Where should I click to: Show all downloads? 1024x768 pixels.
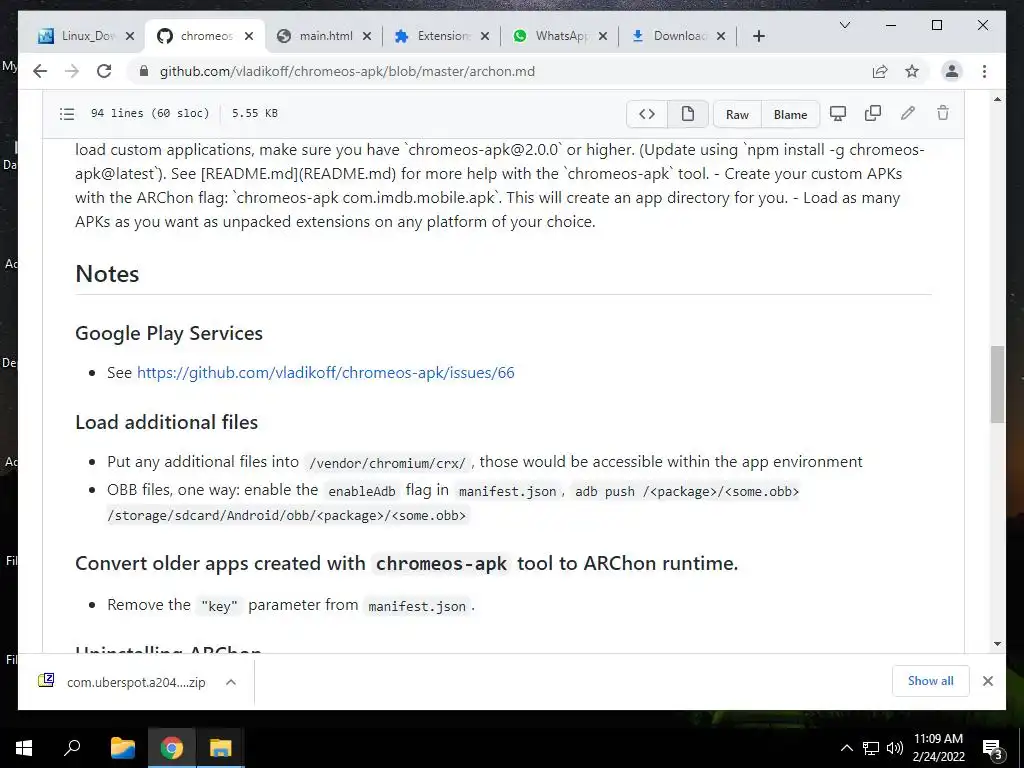[x=931, y=680]
